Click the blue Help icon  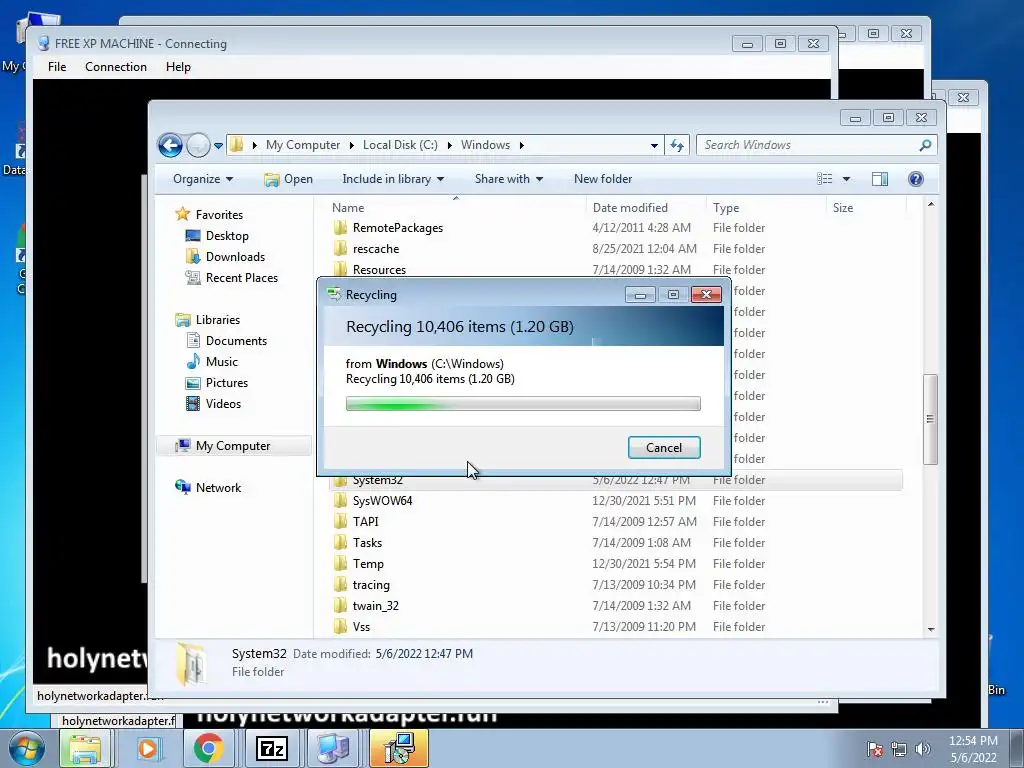tap(916, 179)
